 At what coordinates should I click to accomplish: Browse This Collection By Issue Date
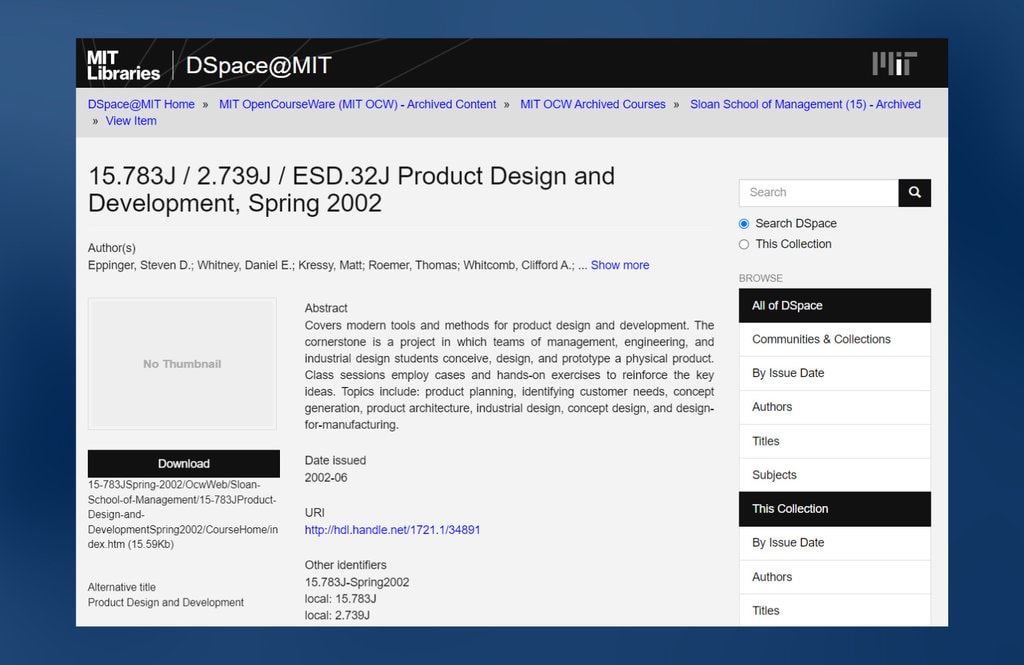[835, 543]
